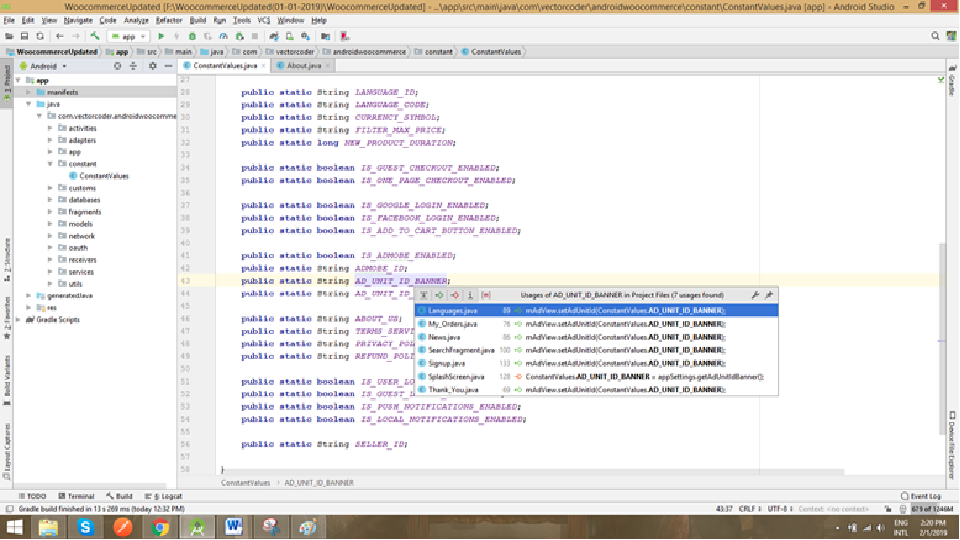
Task: Click the Synchronize refresh toolbar icon
Action: [x=40, y=37]
